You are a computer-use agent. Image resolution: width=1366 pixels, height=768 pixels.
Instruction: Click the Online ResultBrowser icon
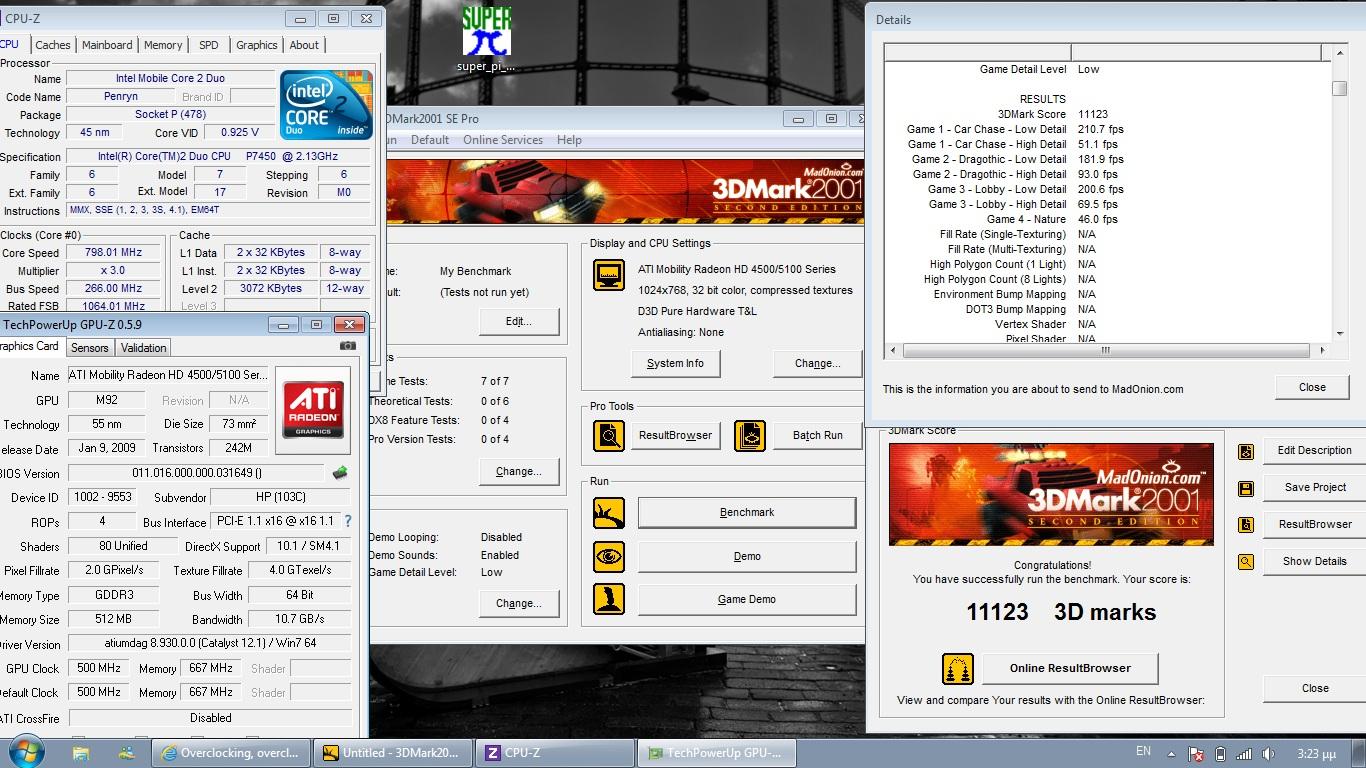click(x=958, y=668)
